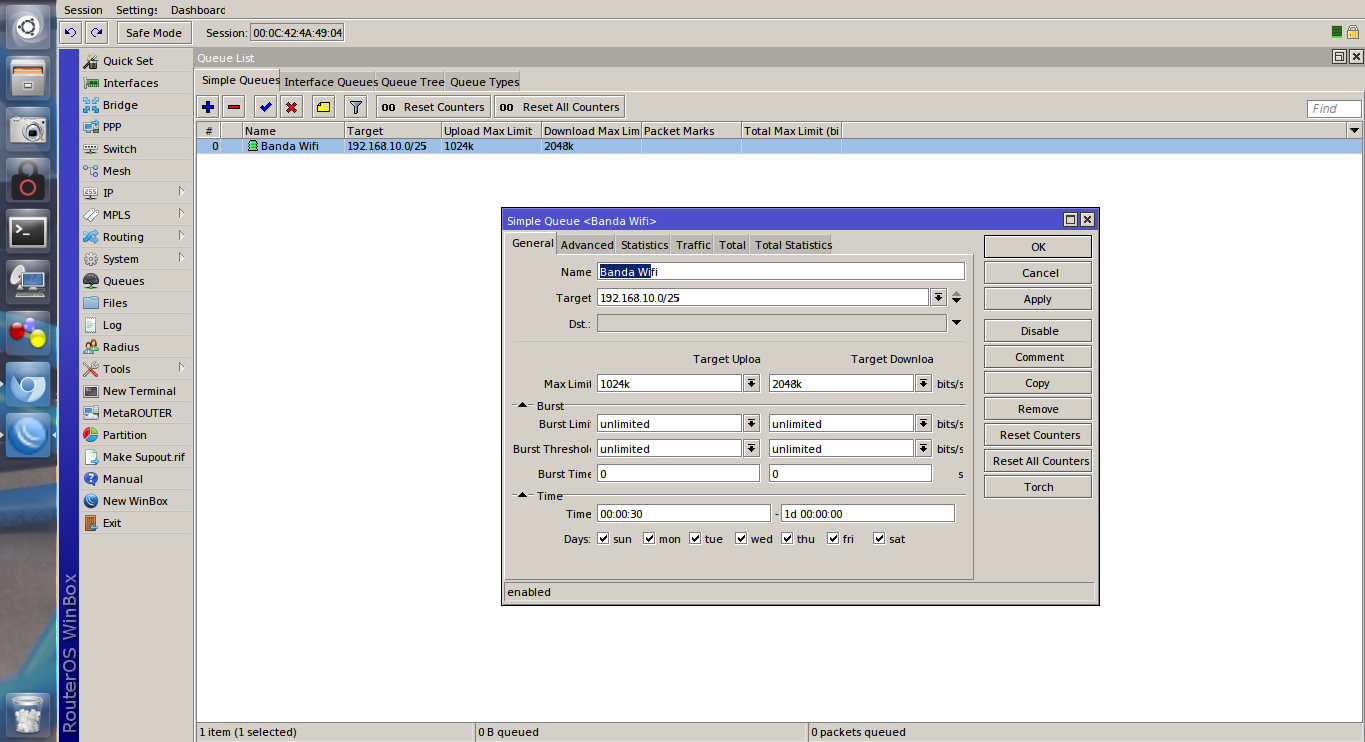Click the undo arrow in toolbar
This screenshot has height=742, width=1365.
70,33
